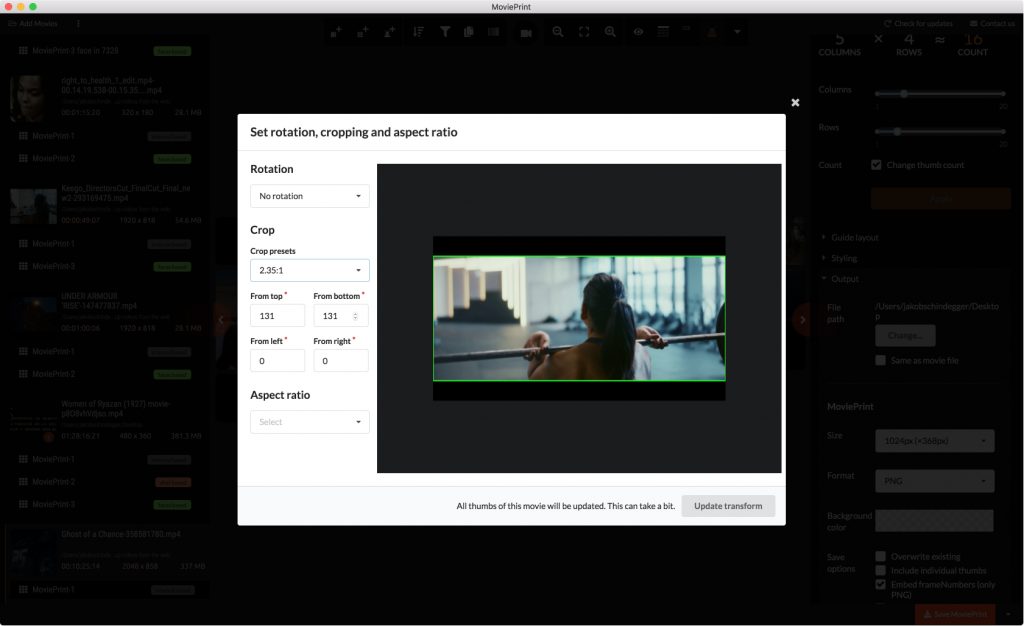This screenshot has height=626, width=1024.
Task: Select the Keego_DirectorsCut movie thumbnail
Action: point(33,206)
